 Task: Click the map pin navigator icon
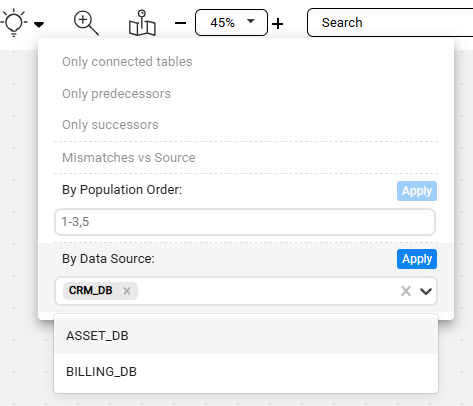[142, 23]
